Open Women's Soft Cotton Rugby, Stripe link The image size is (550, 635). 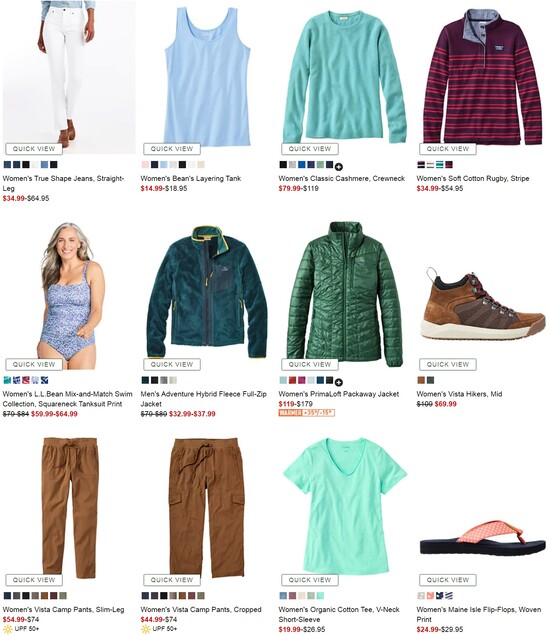click(x=473, y=179)
